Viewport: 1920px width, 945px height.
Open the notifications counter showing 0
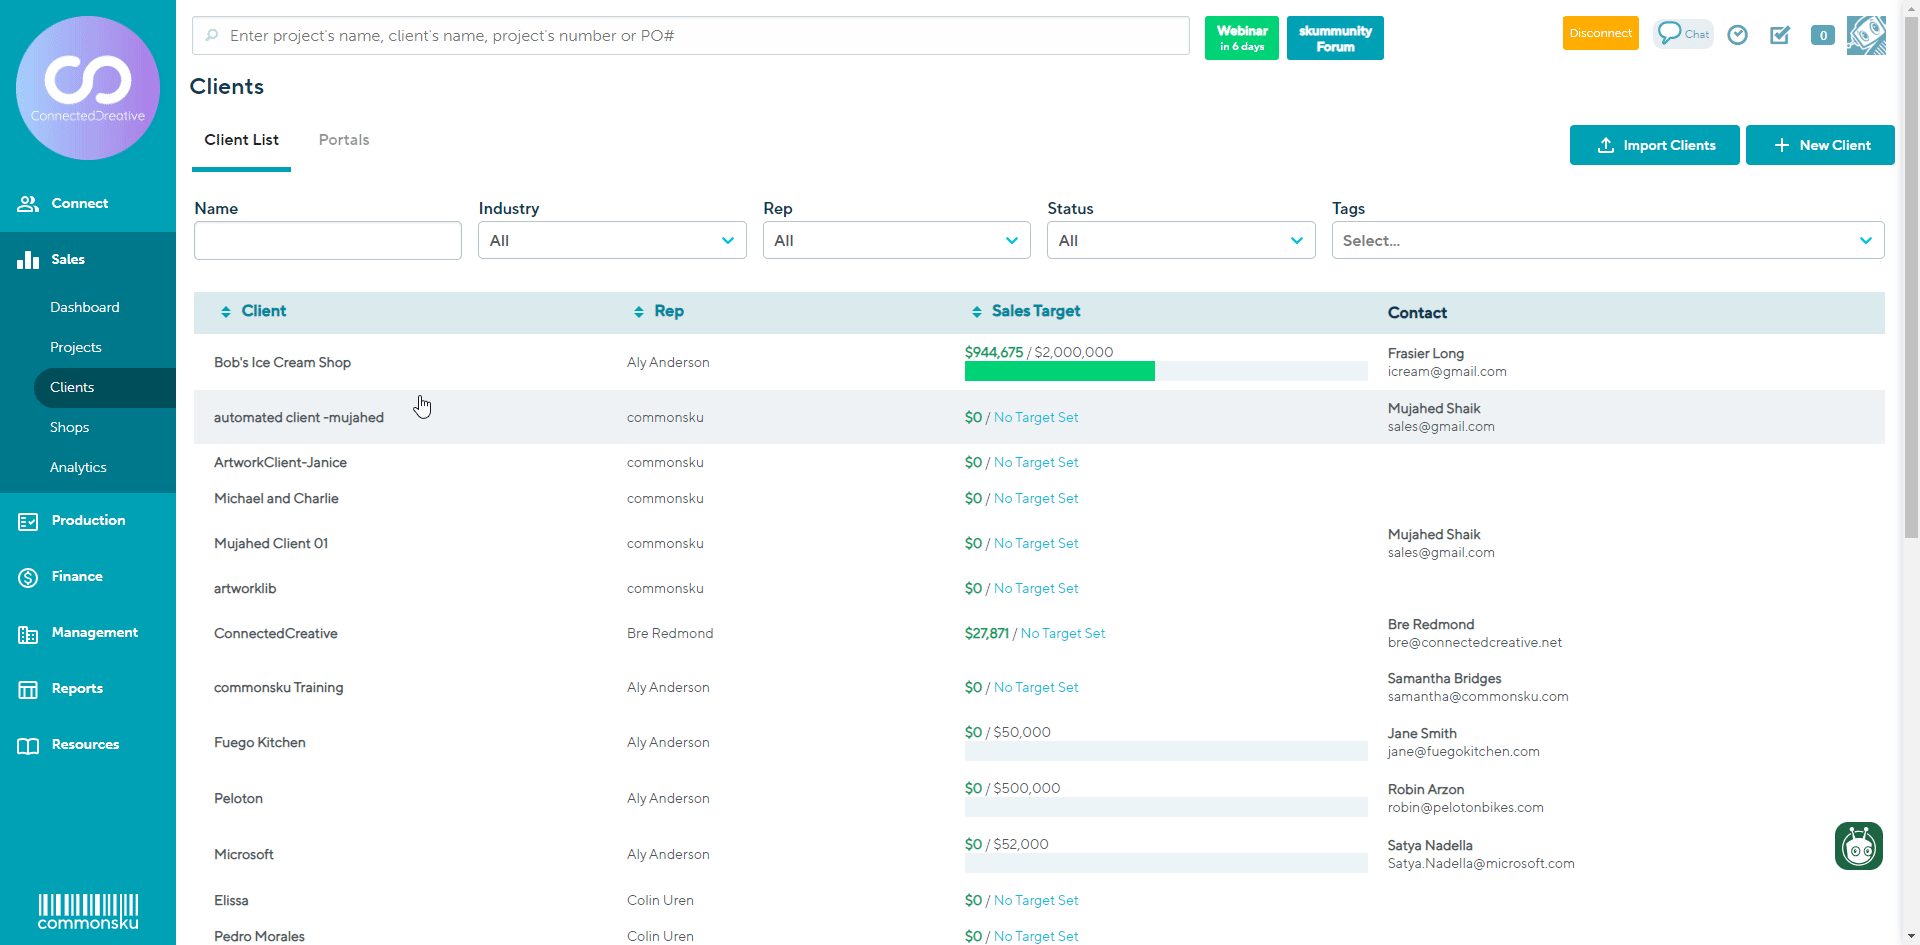(x=1822, y=34)
